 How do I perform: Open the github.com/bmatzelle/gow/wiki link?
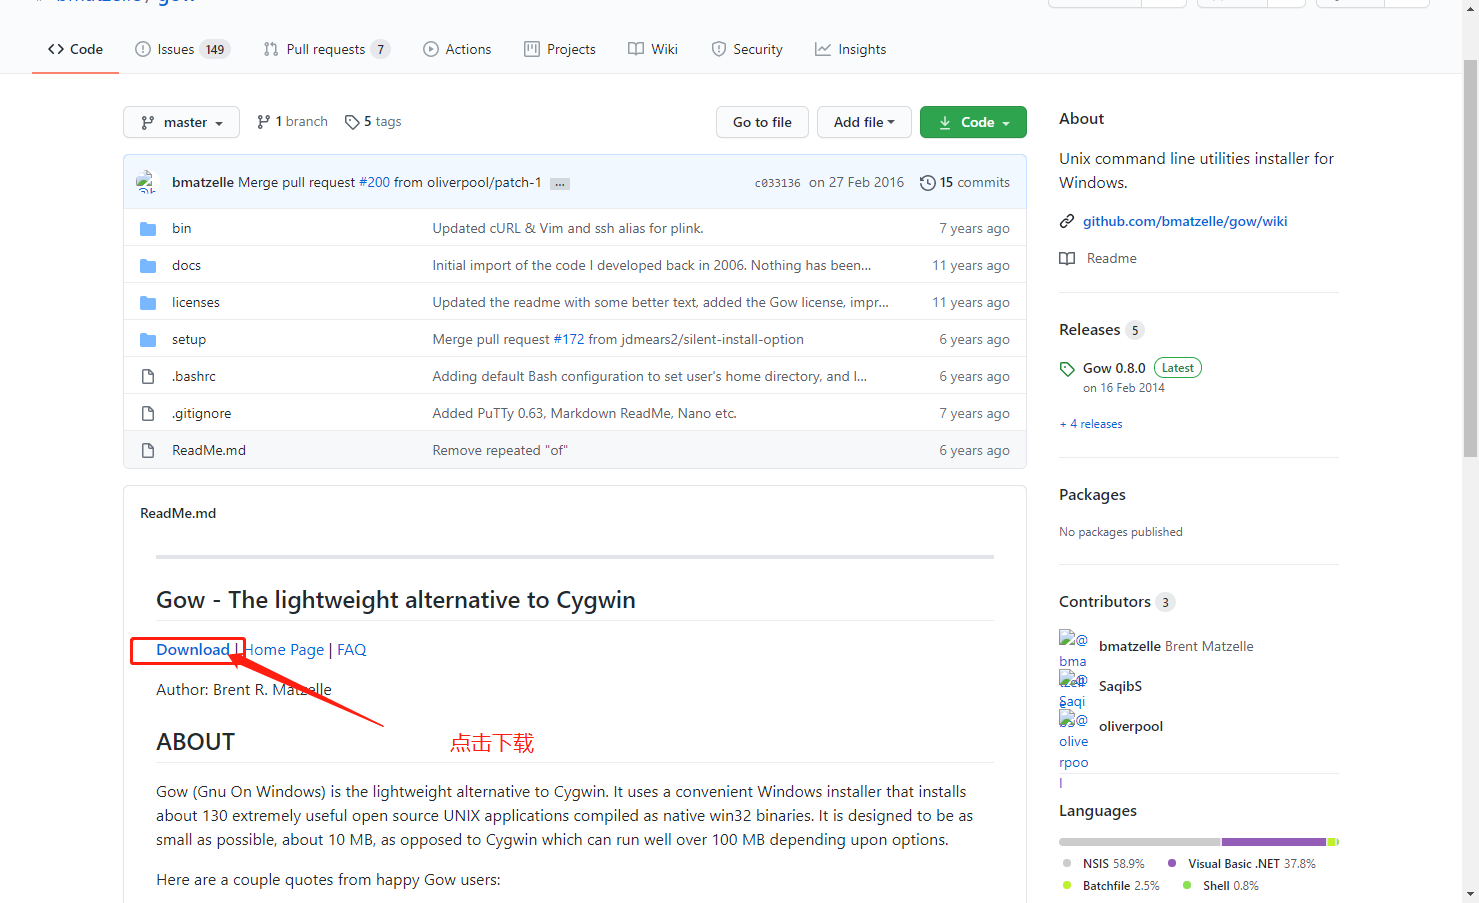pos(1185,221)
